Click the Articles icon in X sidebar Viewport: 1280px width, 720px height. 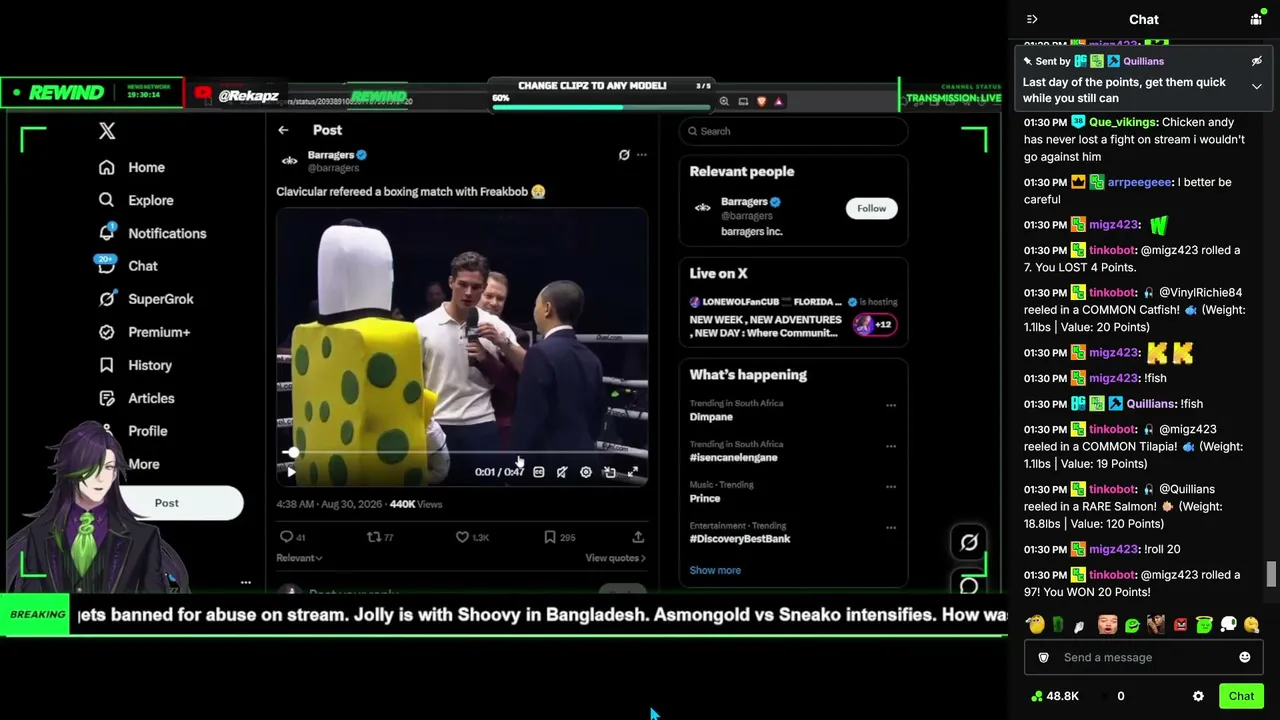pos(107,398)
